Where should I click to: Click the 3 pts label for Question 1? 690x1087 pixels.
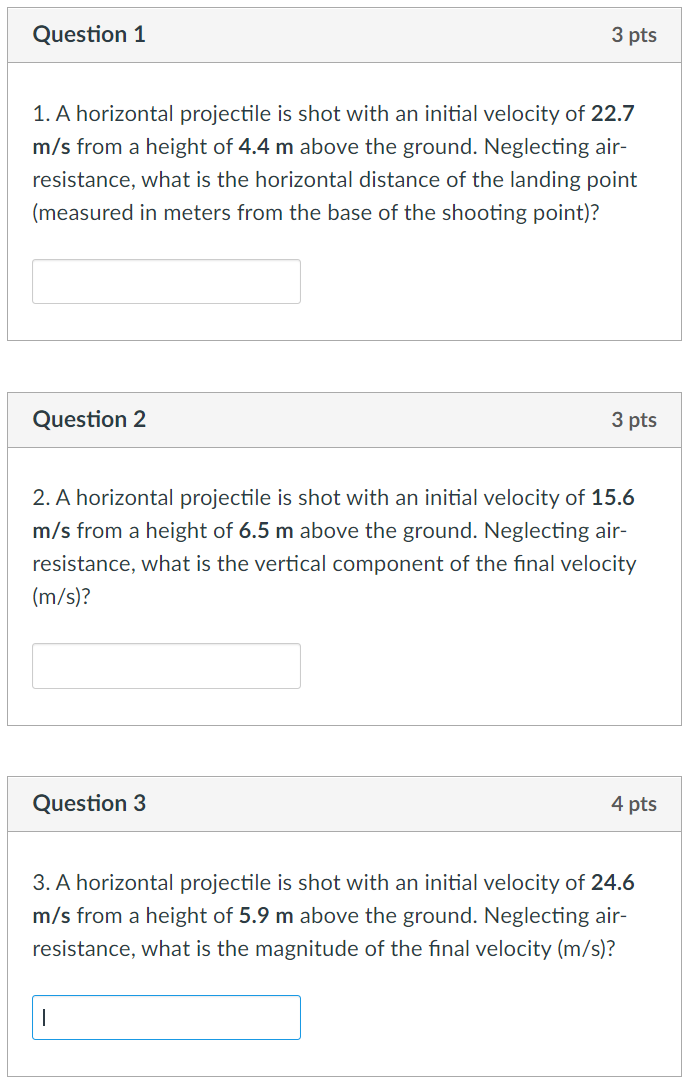pyautogui.click(x=634, y=34)
